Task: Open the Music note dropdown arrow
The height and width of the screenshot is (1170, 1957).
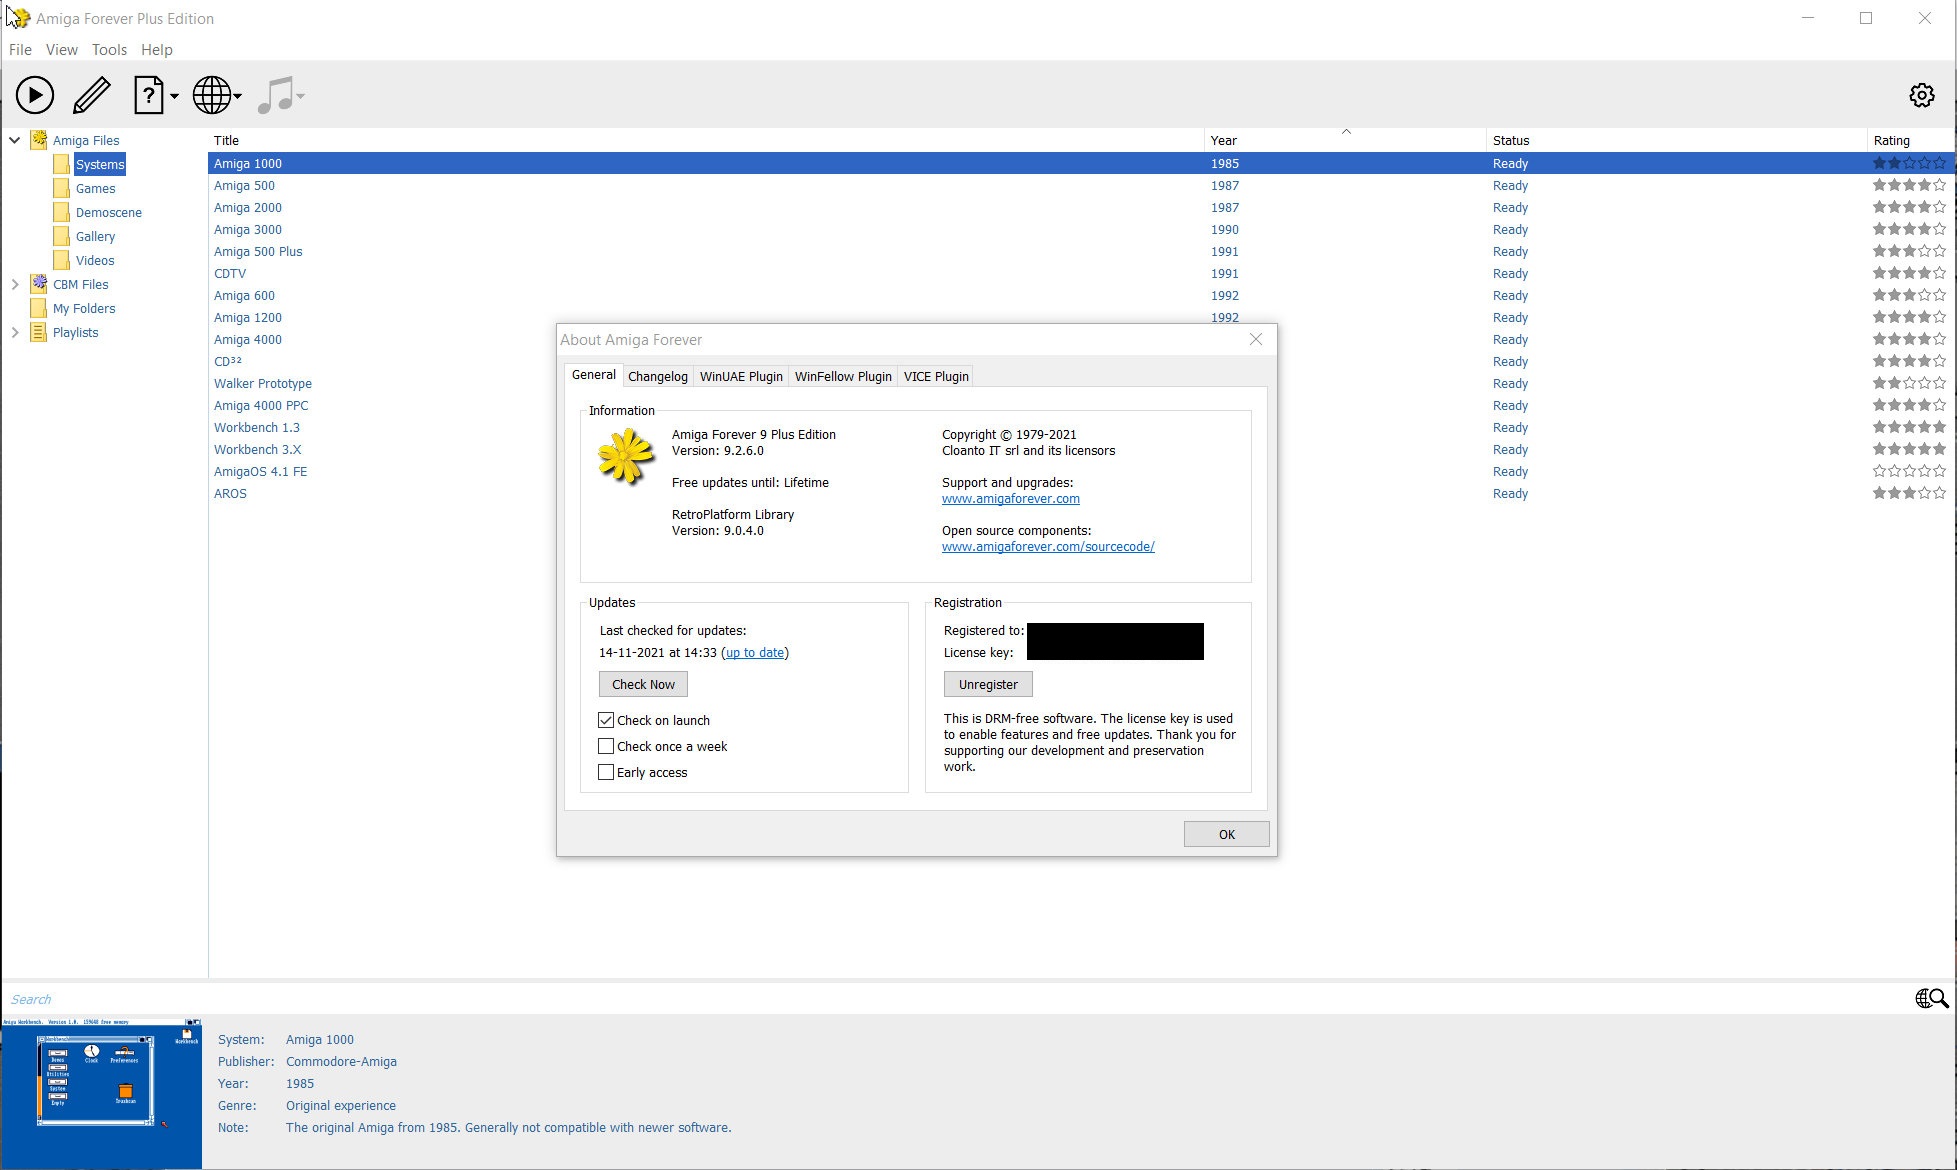Action: [300, 96]
